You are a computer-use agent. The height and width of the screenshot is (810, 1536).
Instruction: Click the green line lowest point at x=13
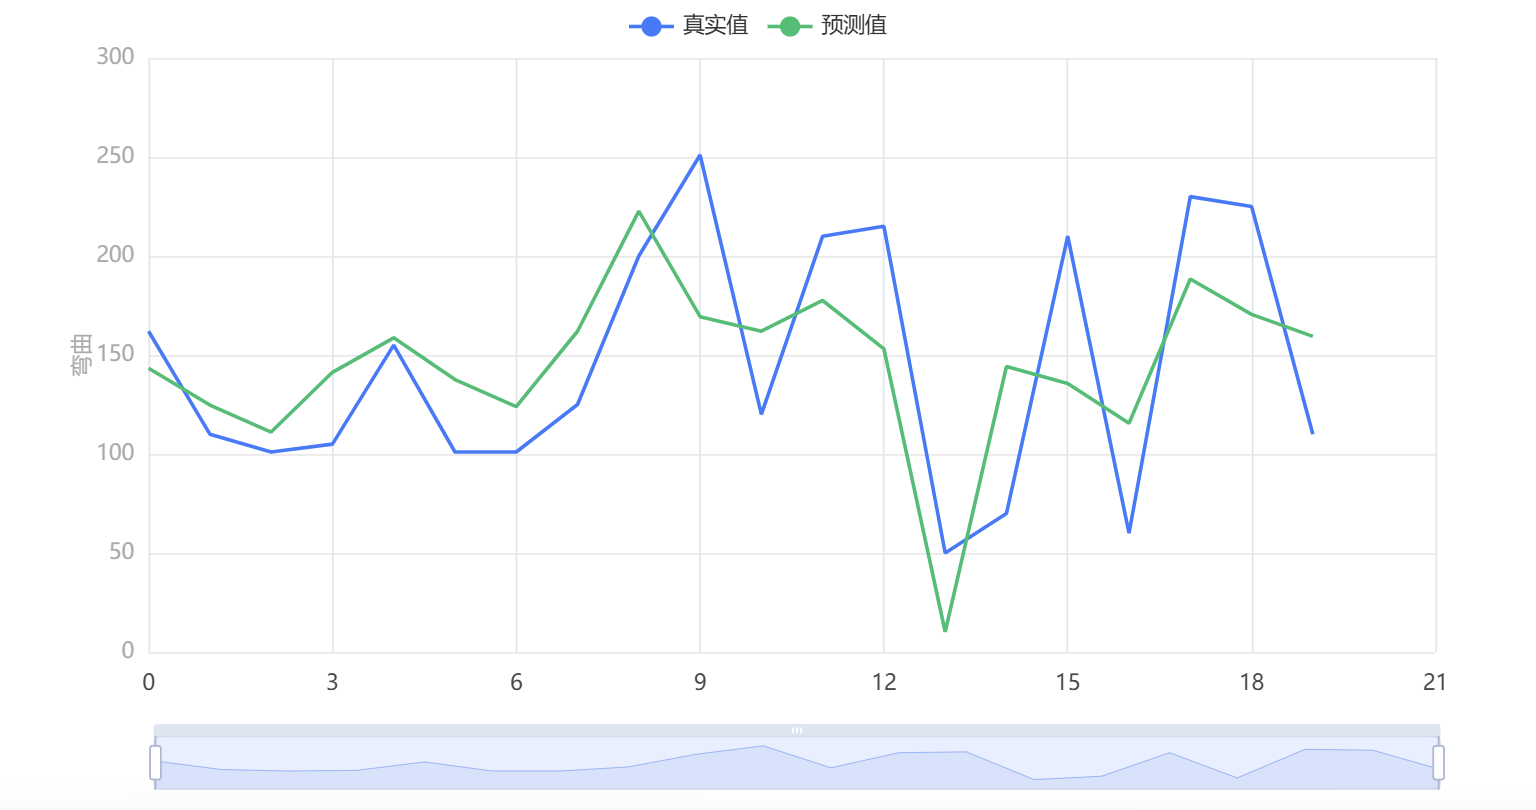[945, 631]
